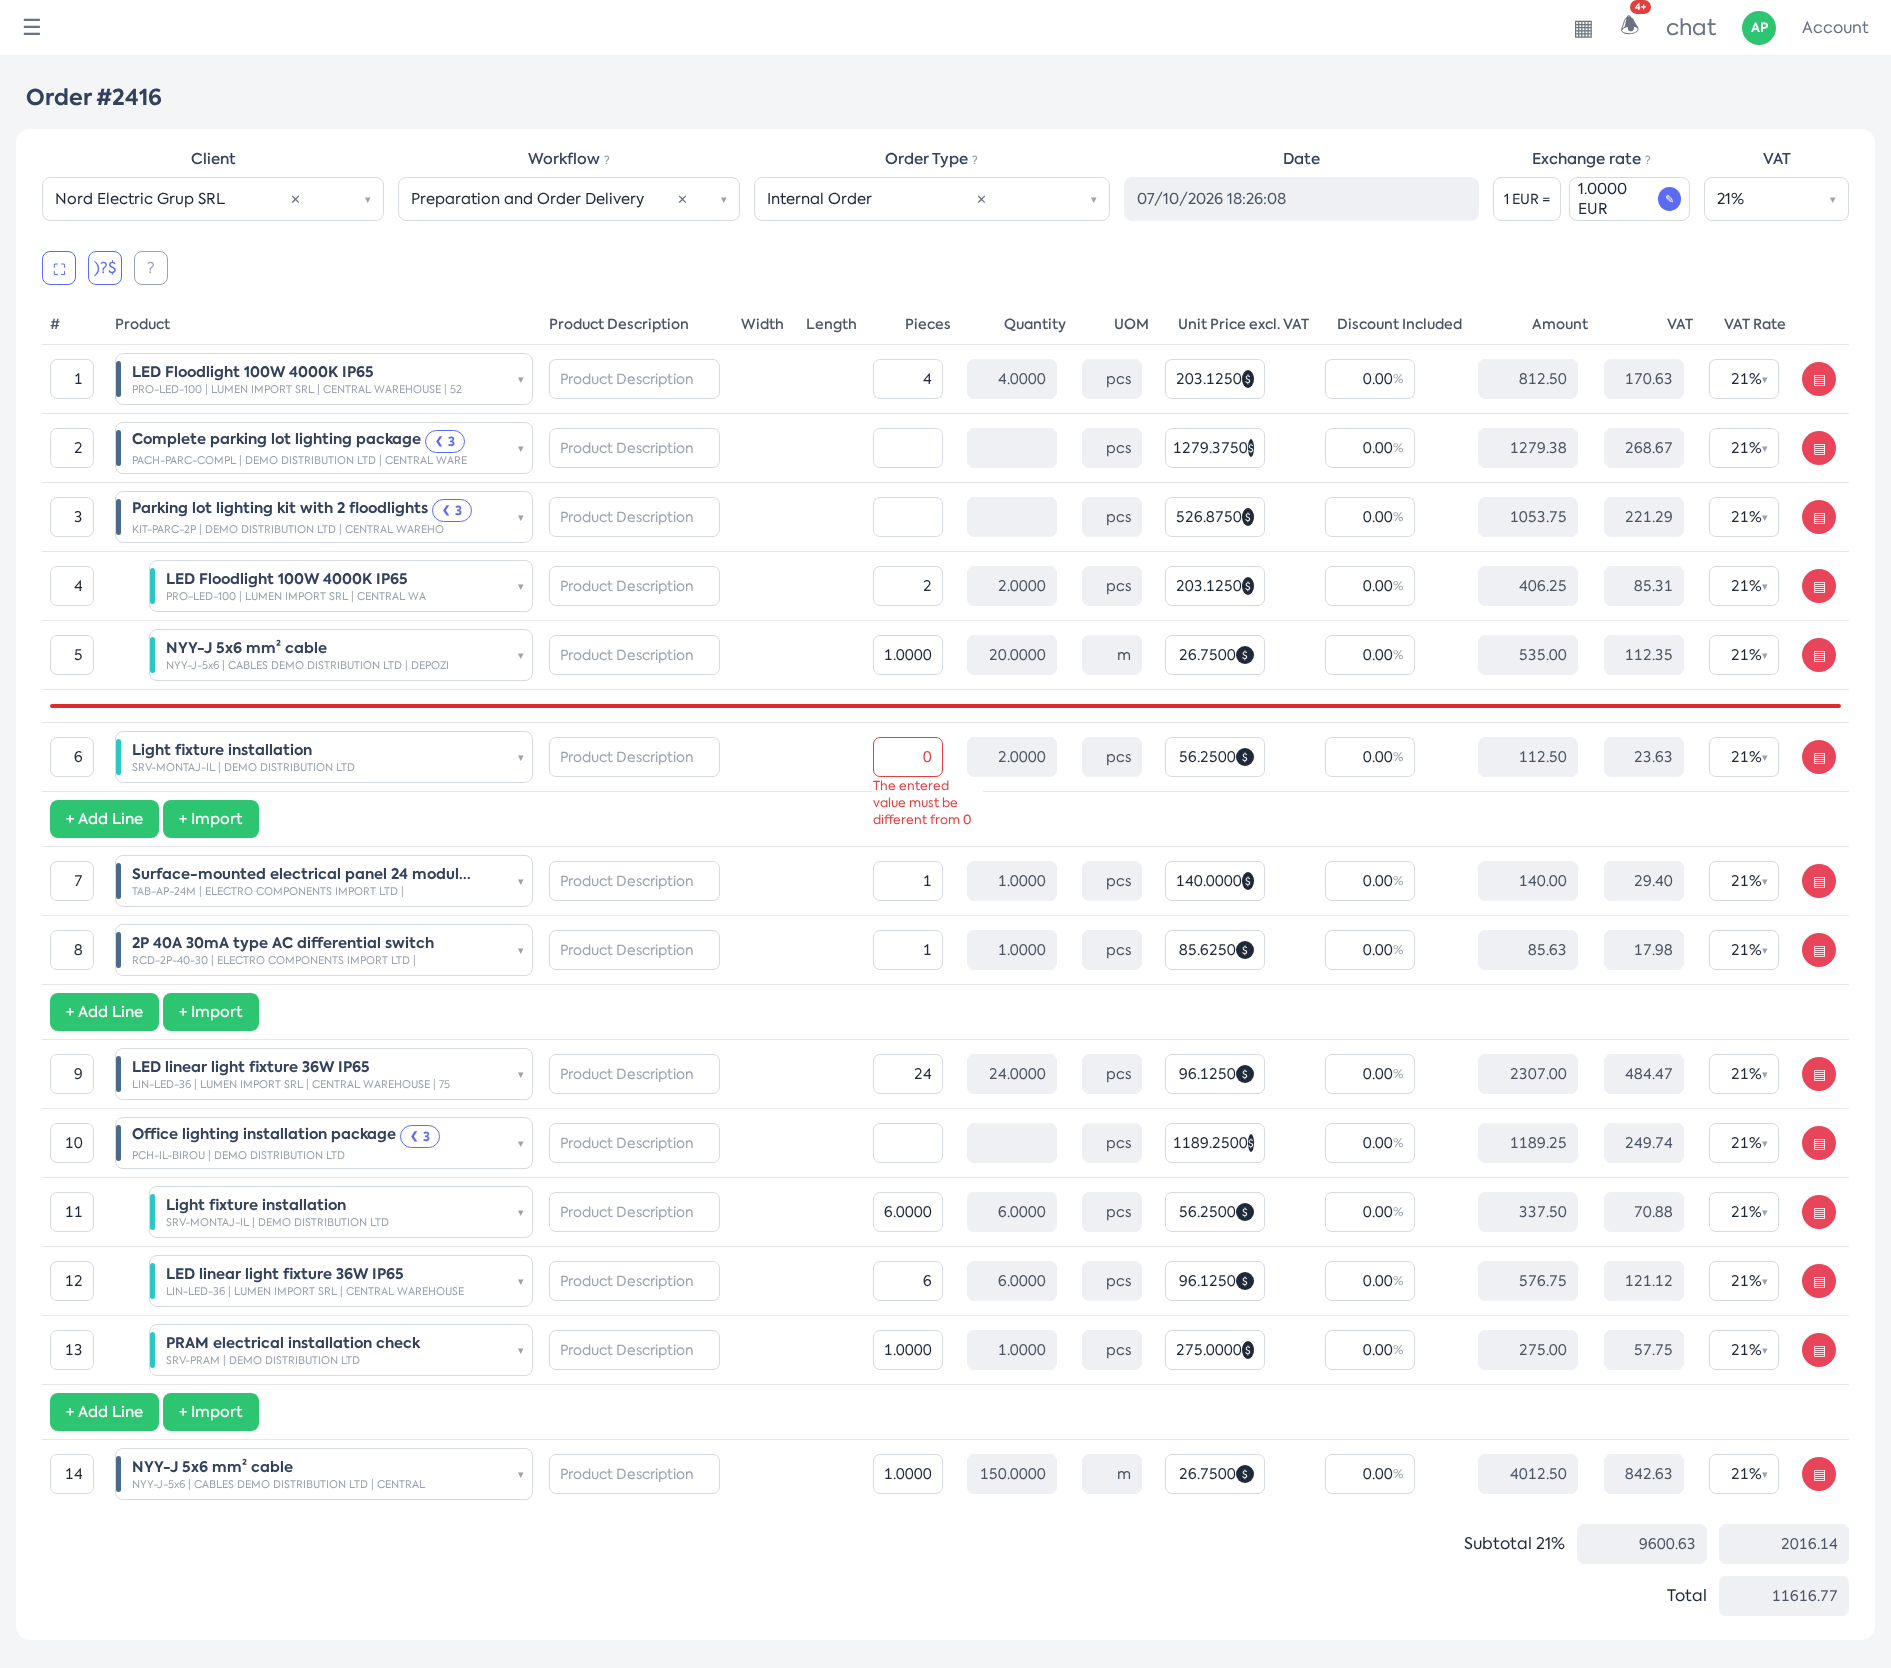The image size is (1891, 1668).
Task: Click the Discount field on line 5
Action: 1370,655
